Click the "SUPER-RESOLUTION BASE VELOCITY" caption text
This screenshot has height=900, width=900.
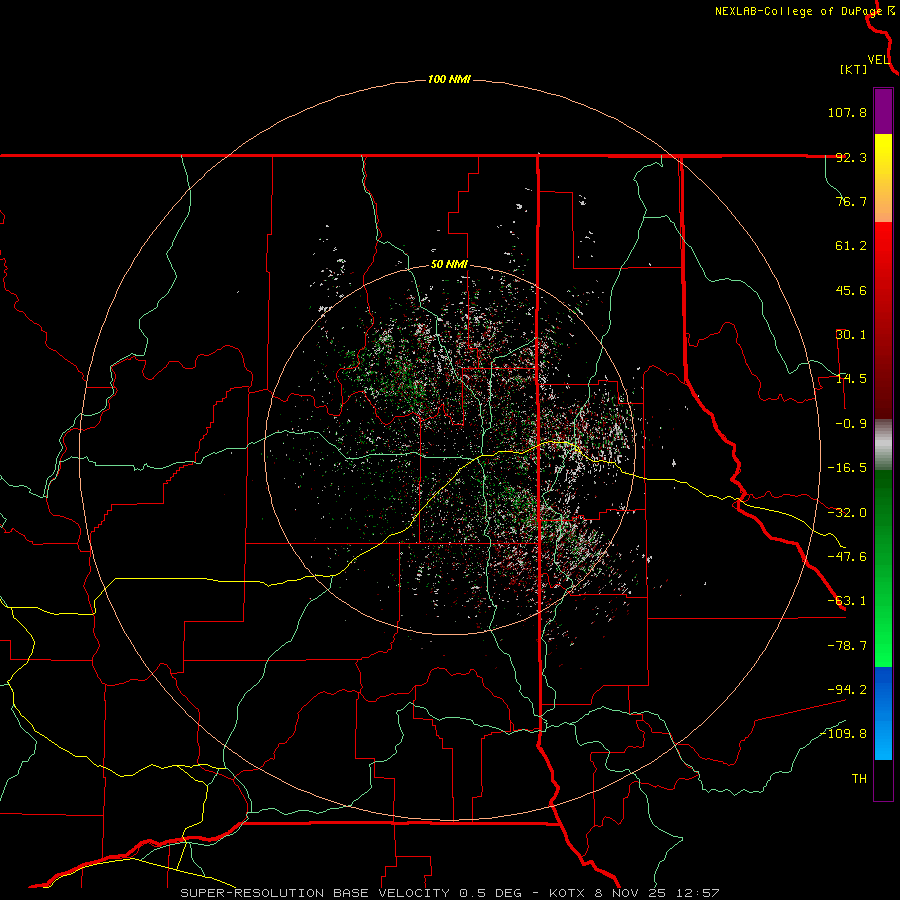315,893
